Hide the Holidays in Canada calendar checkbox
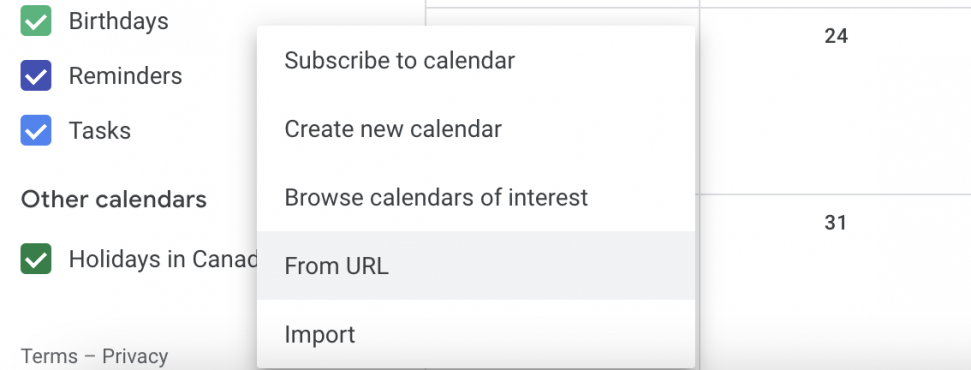The image size is (971, 370). pos(36,258)
